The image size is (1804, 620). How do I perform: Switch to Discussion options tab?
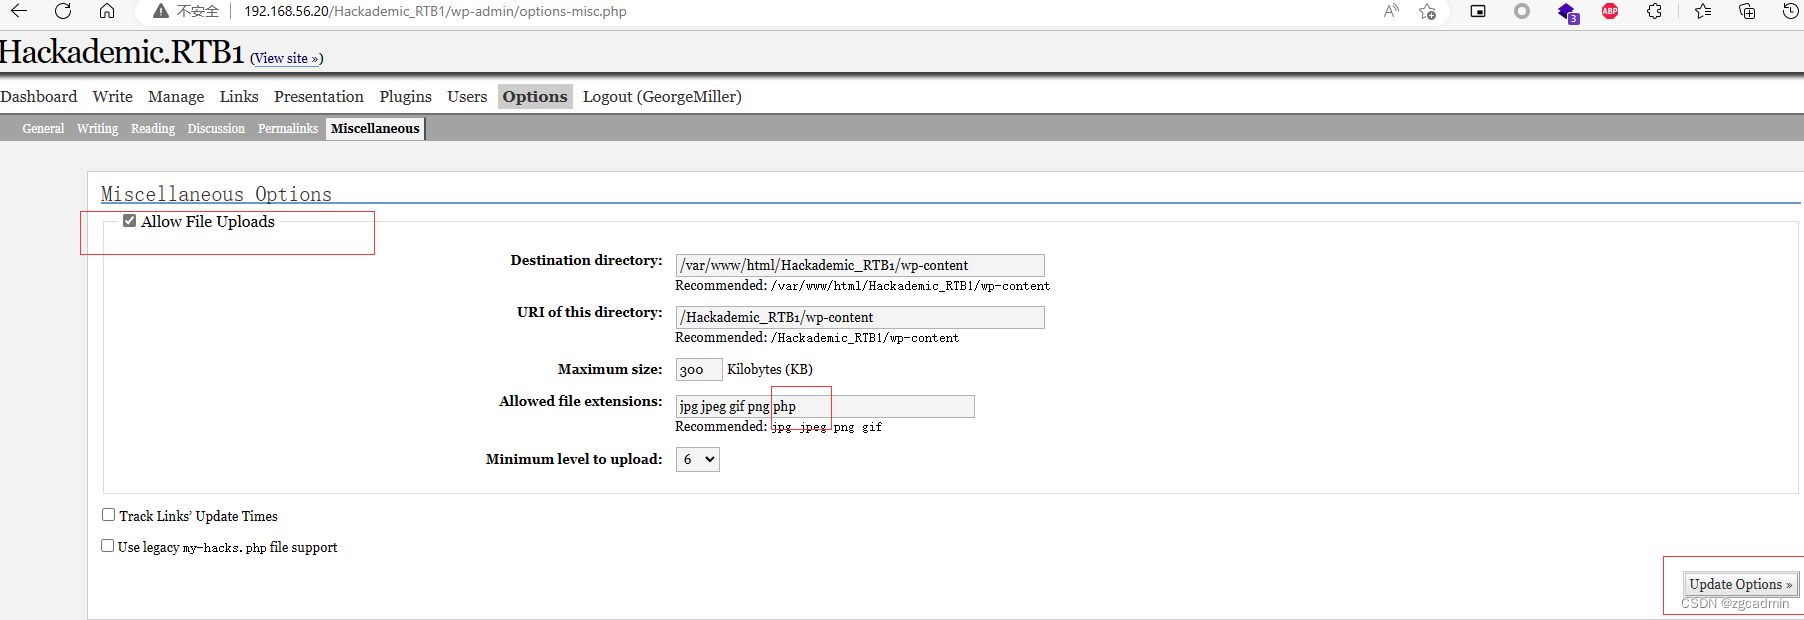[216, 128]
